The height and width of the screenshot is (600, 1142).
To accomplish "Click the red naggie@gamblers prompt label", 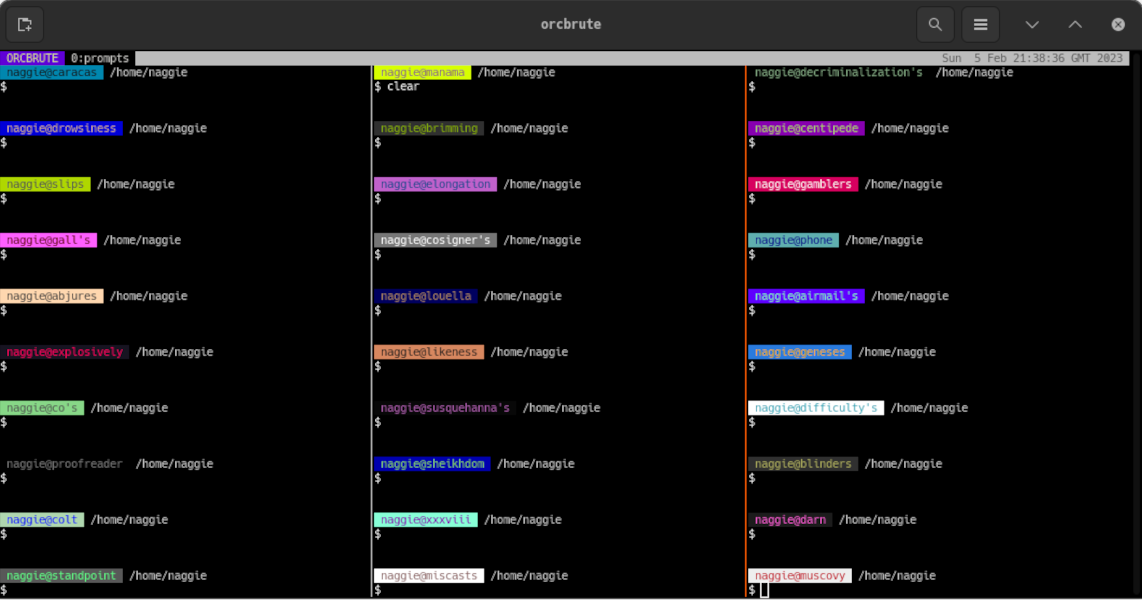I will click(x=803, y=184).
